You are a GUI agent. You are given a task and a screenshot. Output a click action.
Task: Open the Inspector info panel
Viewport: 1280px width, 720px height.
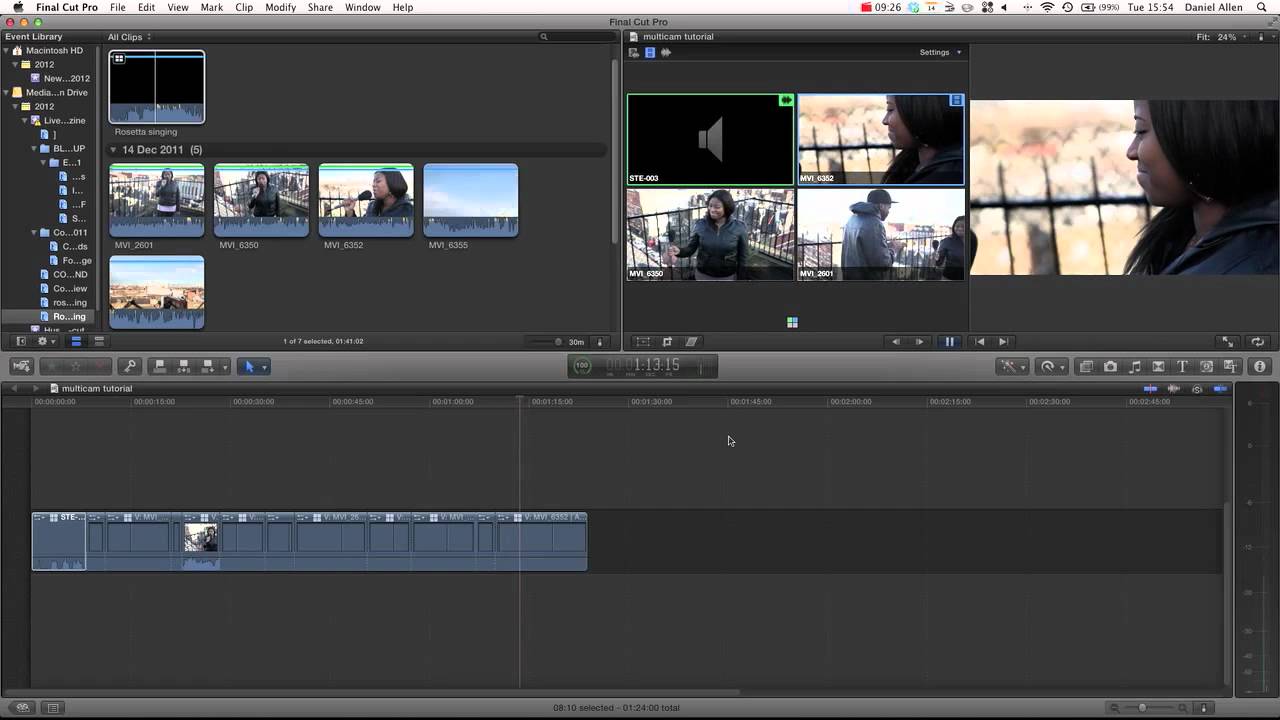point(1259,366)
